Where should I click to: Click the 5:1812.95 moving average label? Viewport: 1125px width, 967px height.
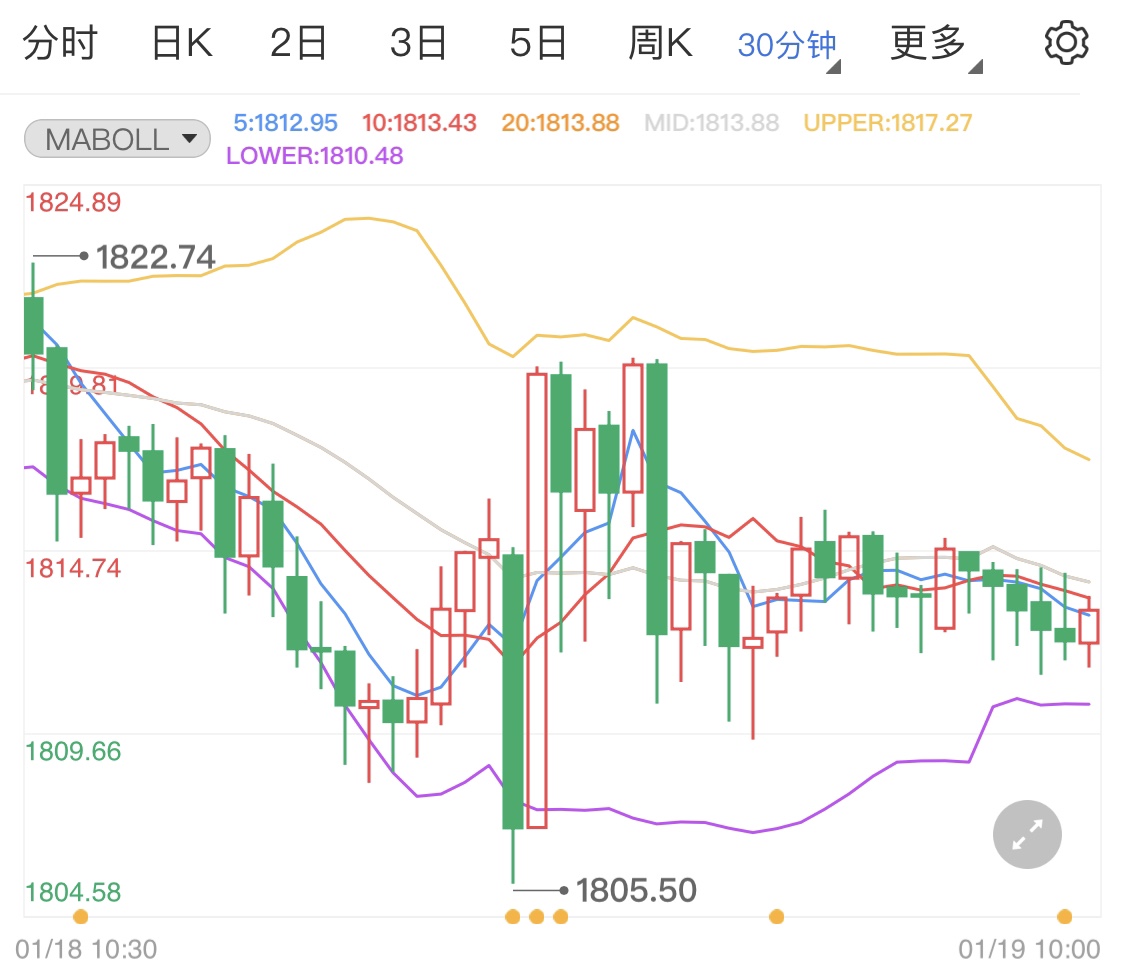(x=285, y=123)
